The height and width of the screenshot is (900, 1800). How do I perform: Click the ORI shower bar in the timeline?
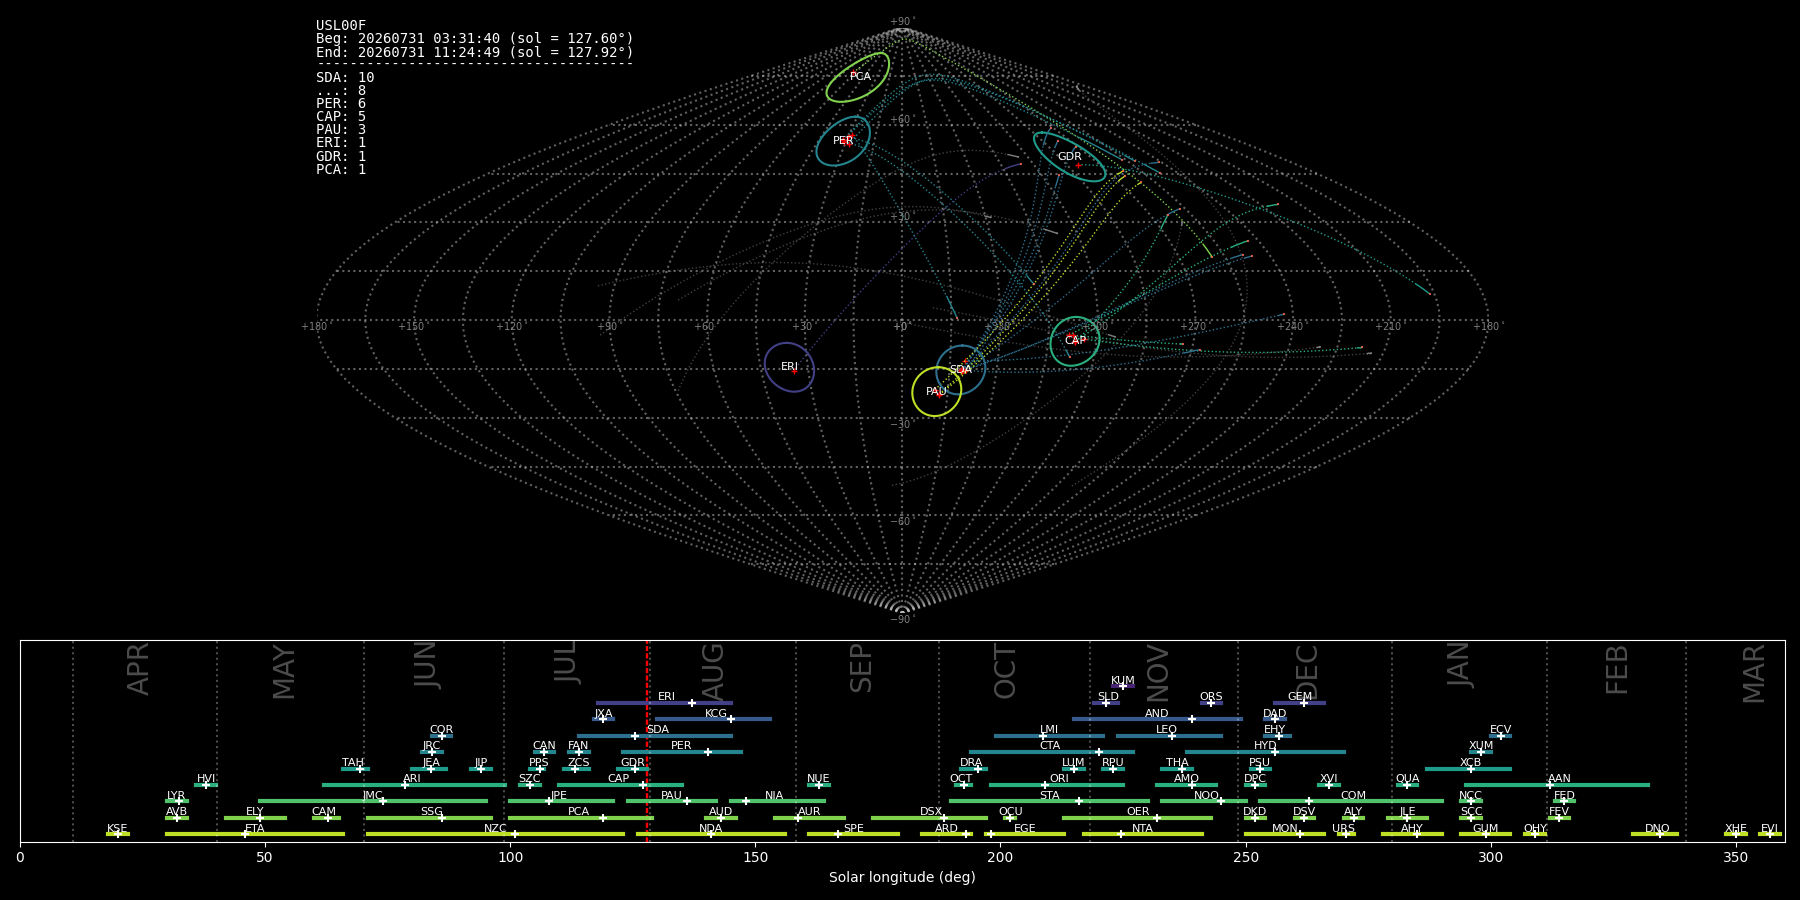point(1057,785)
